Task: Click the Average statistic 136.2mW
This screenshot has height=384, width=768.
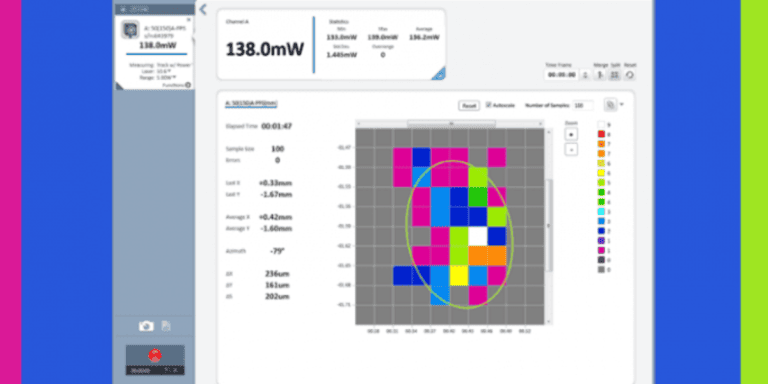Action: (x=424, y=37)
